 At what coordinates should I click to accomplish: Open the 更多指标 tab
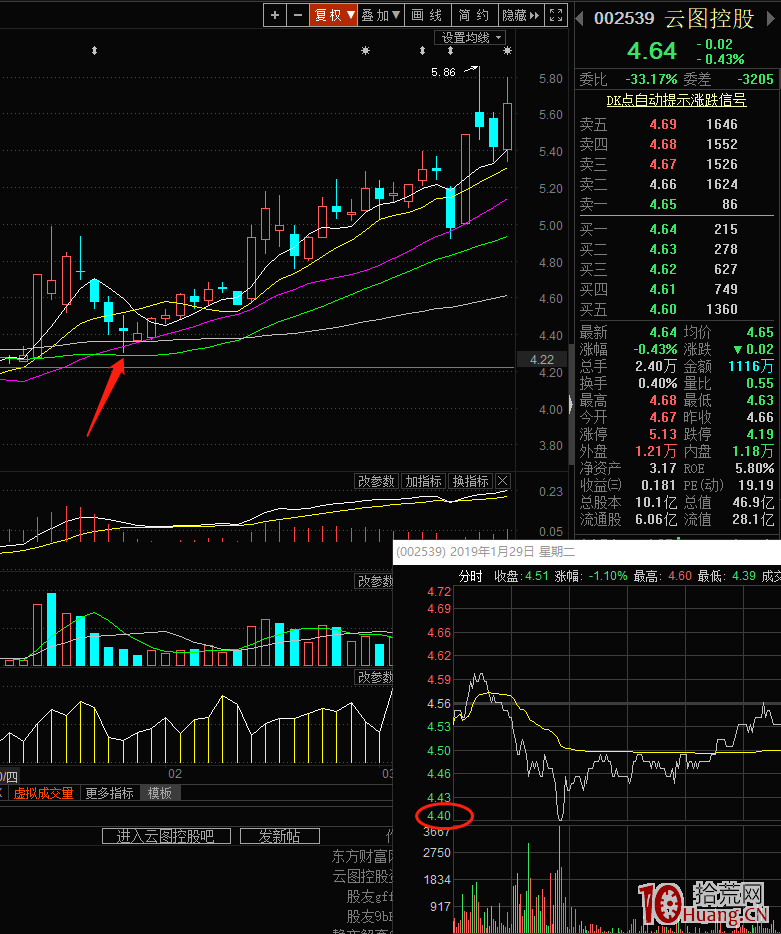click(110, 793)
